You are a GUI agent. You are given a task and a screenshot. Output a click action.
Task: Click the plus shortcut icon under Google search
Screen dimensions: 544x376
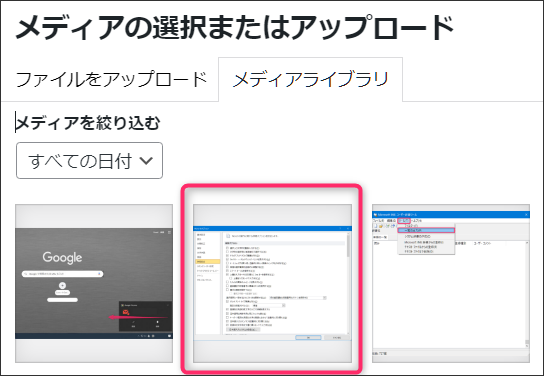62,286
